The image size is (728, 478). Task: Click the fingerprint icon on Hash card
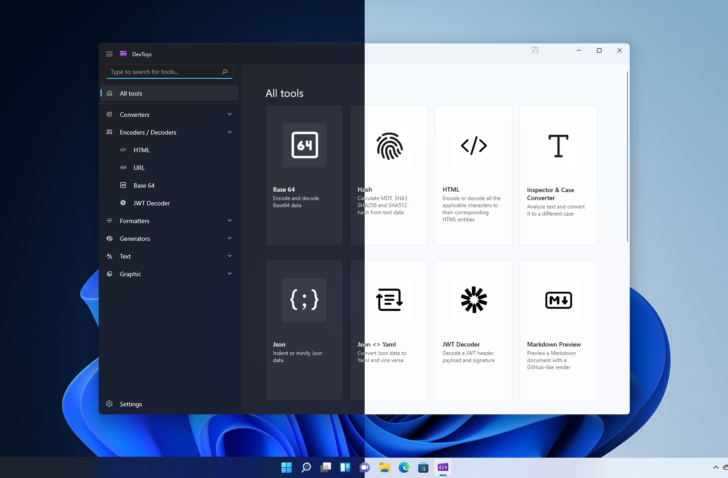[389, 146]
